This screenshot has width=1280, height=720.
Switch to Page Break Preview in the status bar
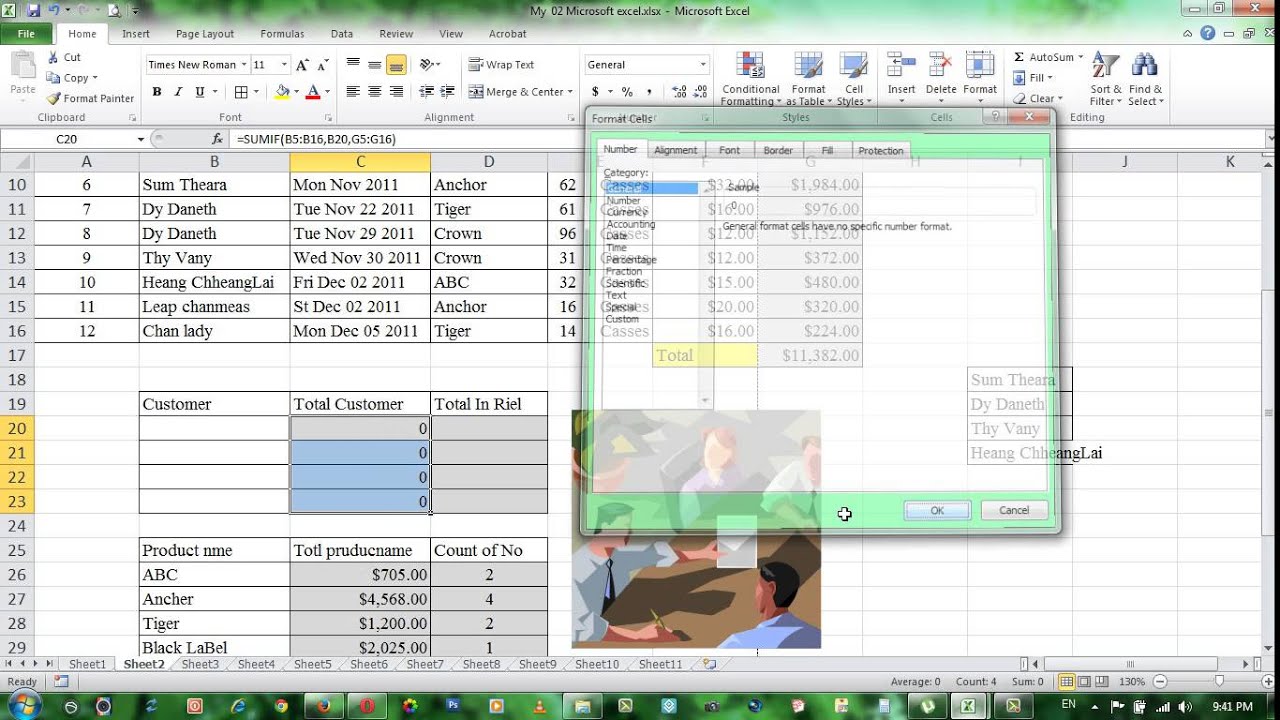click(1102, 682)
